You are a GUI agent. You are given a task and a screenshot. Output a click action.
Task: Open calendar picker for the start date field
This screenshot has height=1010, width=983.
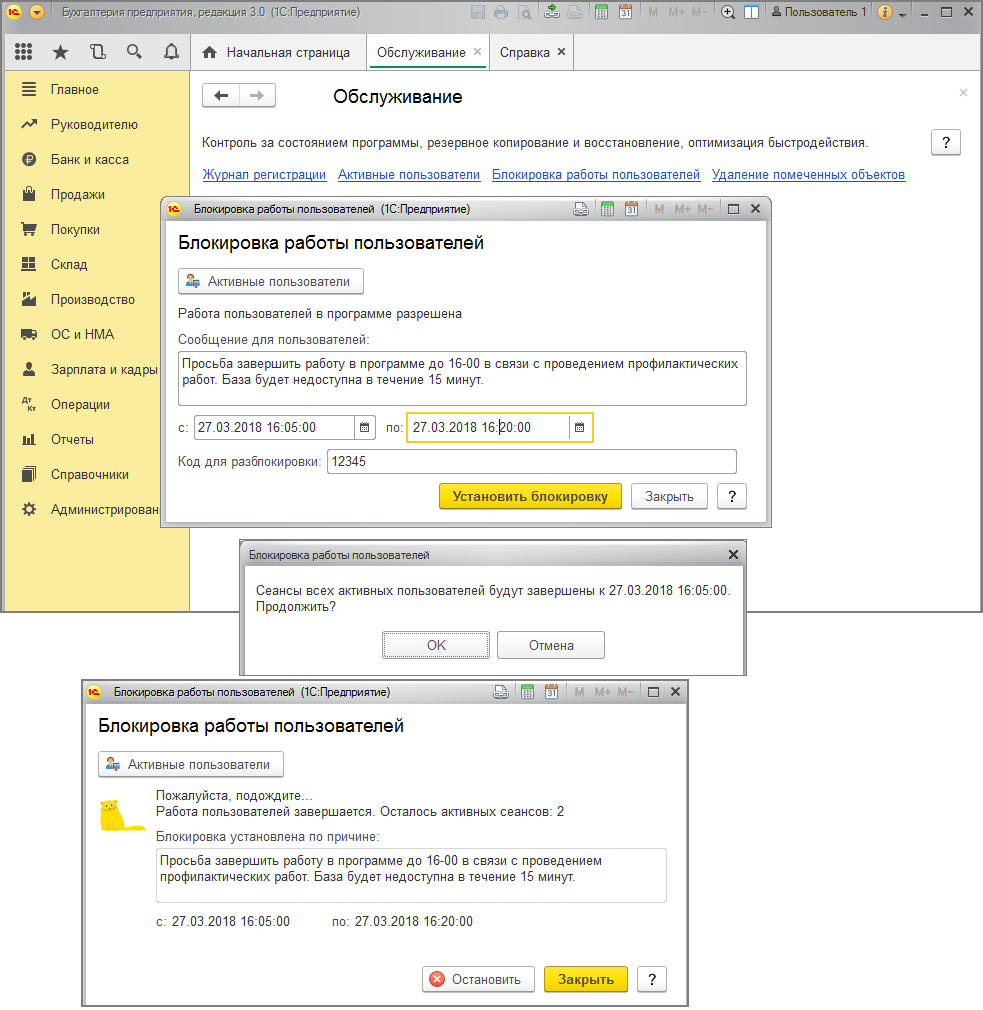[365, 428]
